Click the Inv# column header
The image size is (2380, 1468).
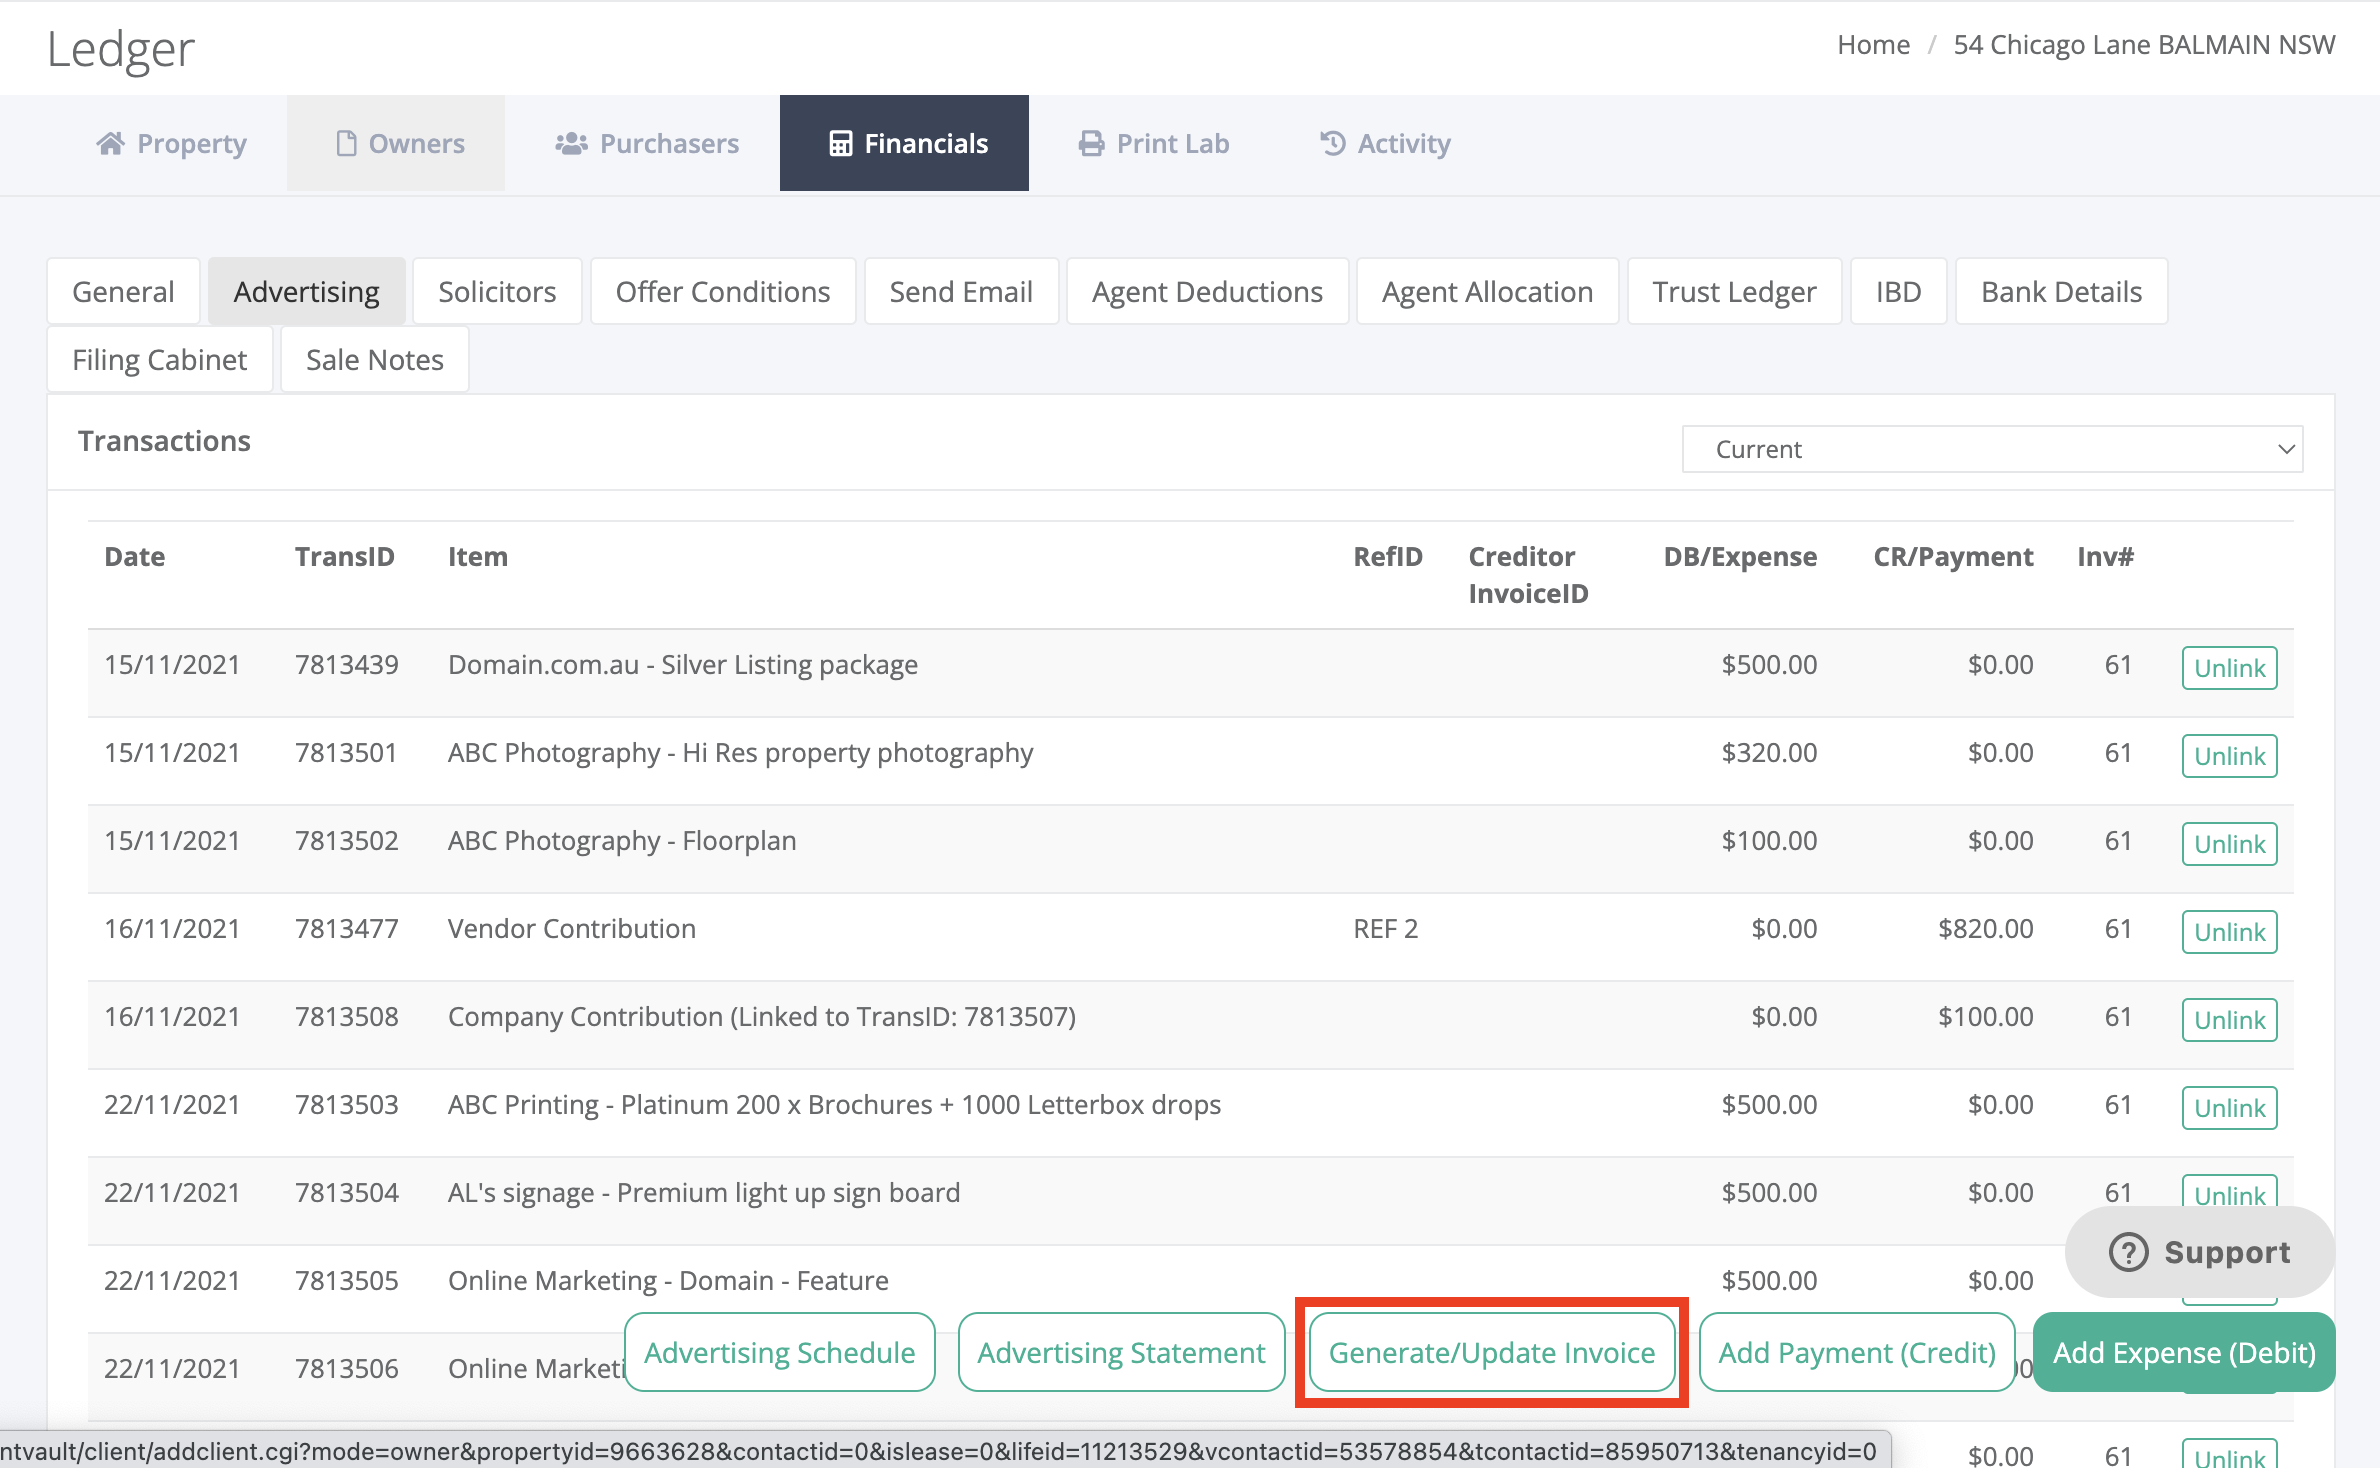(x=2105, y=557)
